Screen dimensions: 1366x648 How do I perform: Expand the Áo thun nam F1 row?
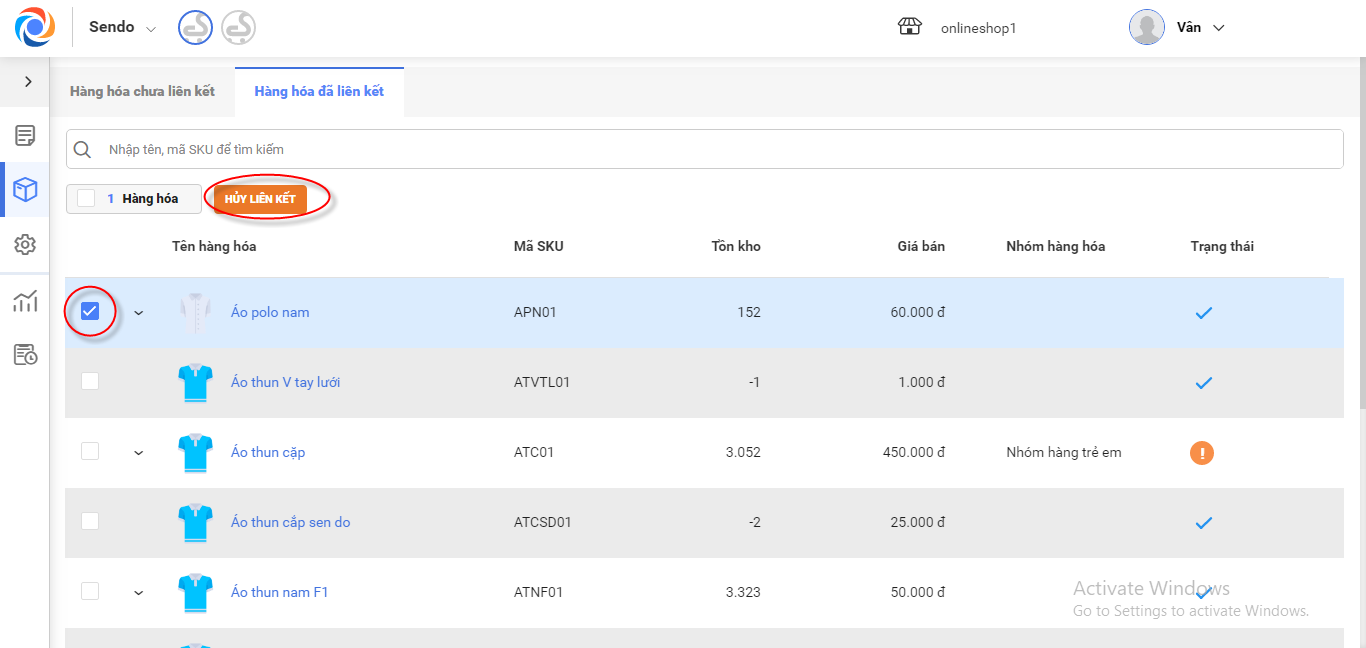tap(139, 593)
